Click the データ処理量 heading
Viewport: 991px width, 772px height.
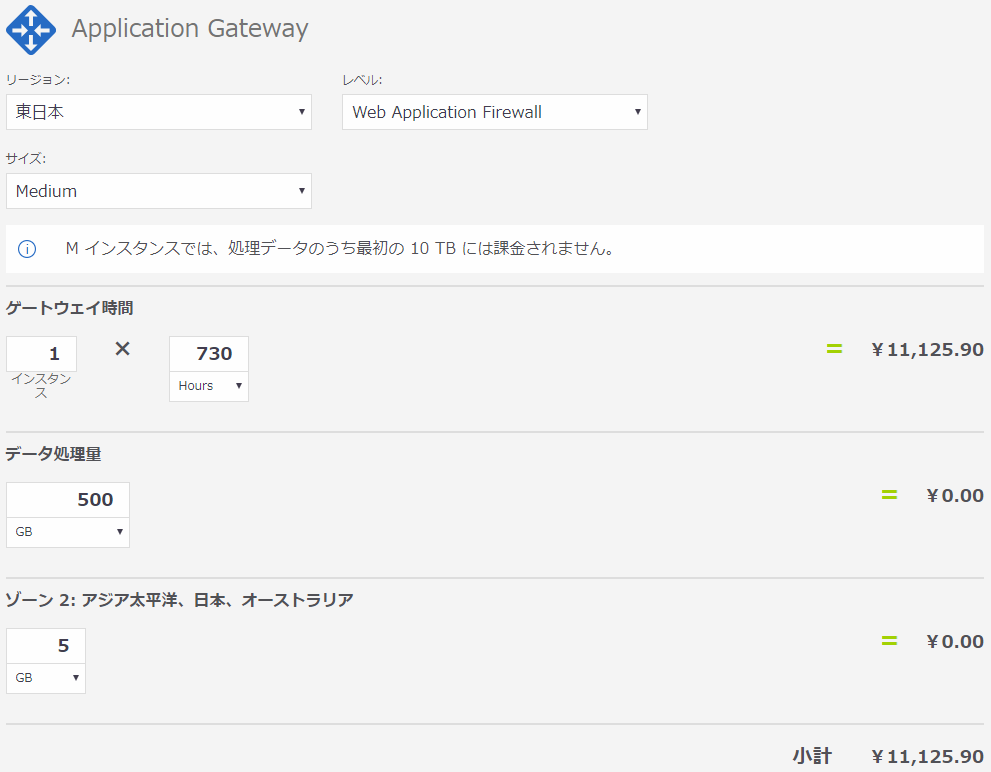pos(53,454)
